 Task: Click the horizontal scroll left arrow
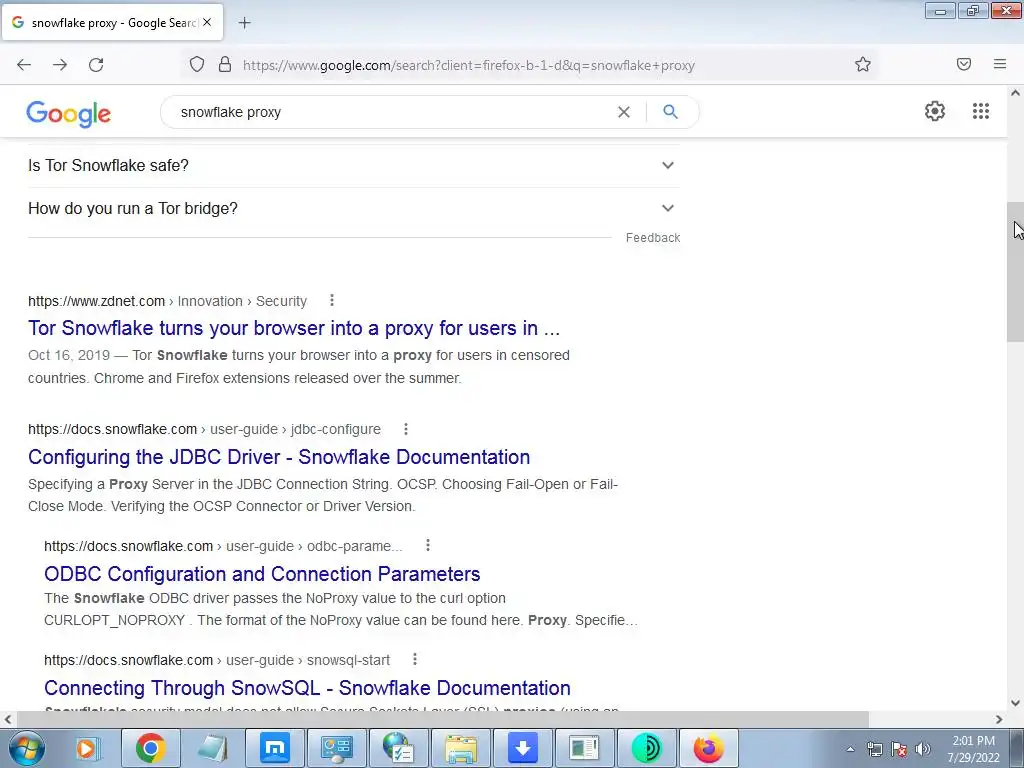click(7, 719)
